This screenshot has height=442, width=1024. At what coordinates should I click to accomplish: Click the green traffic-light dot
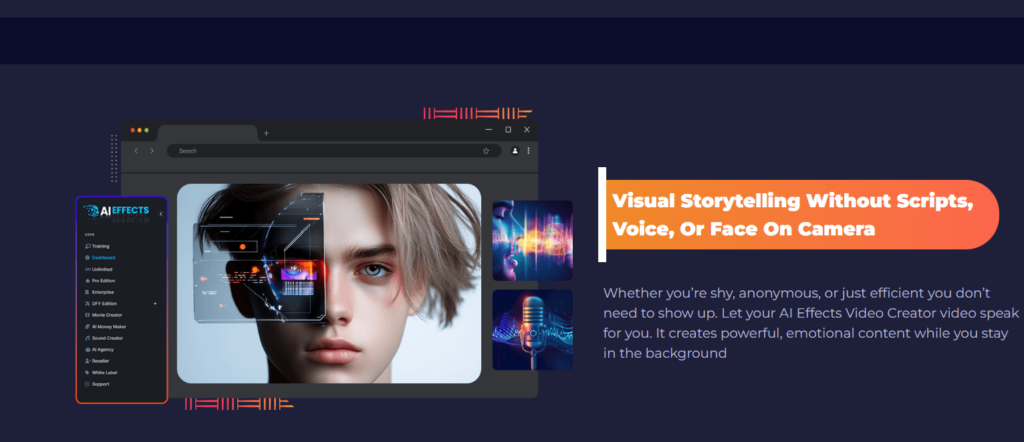click(x=146, y=130)
